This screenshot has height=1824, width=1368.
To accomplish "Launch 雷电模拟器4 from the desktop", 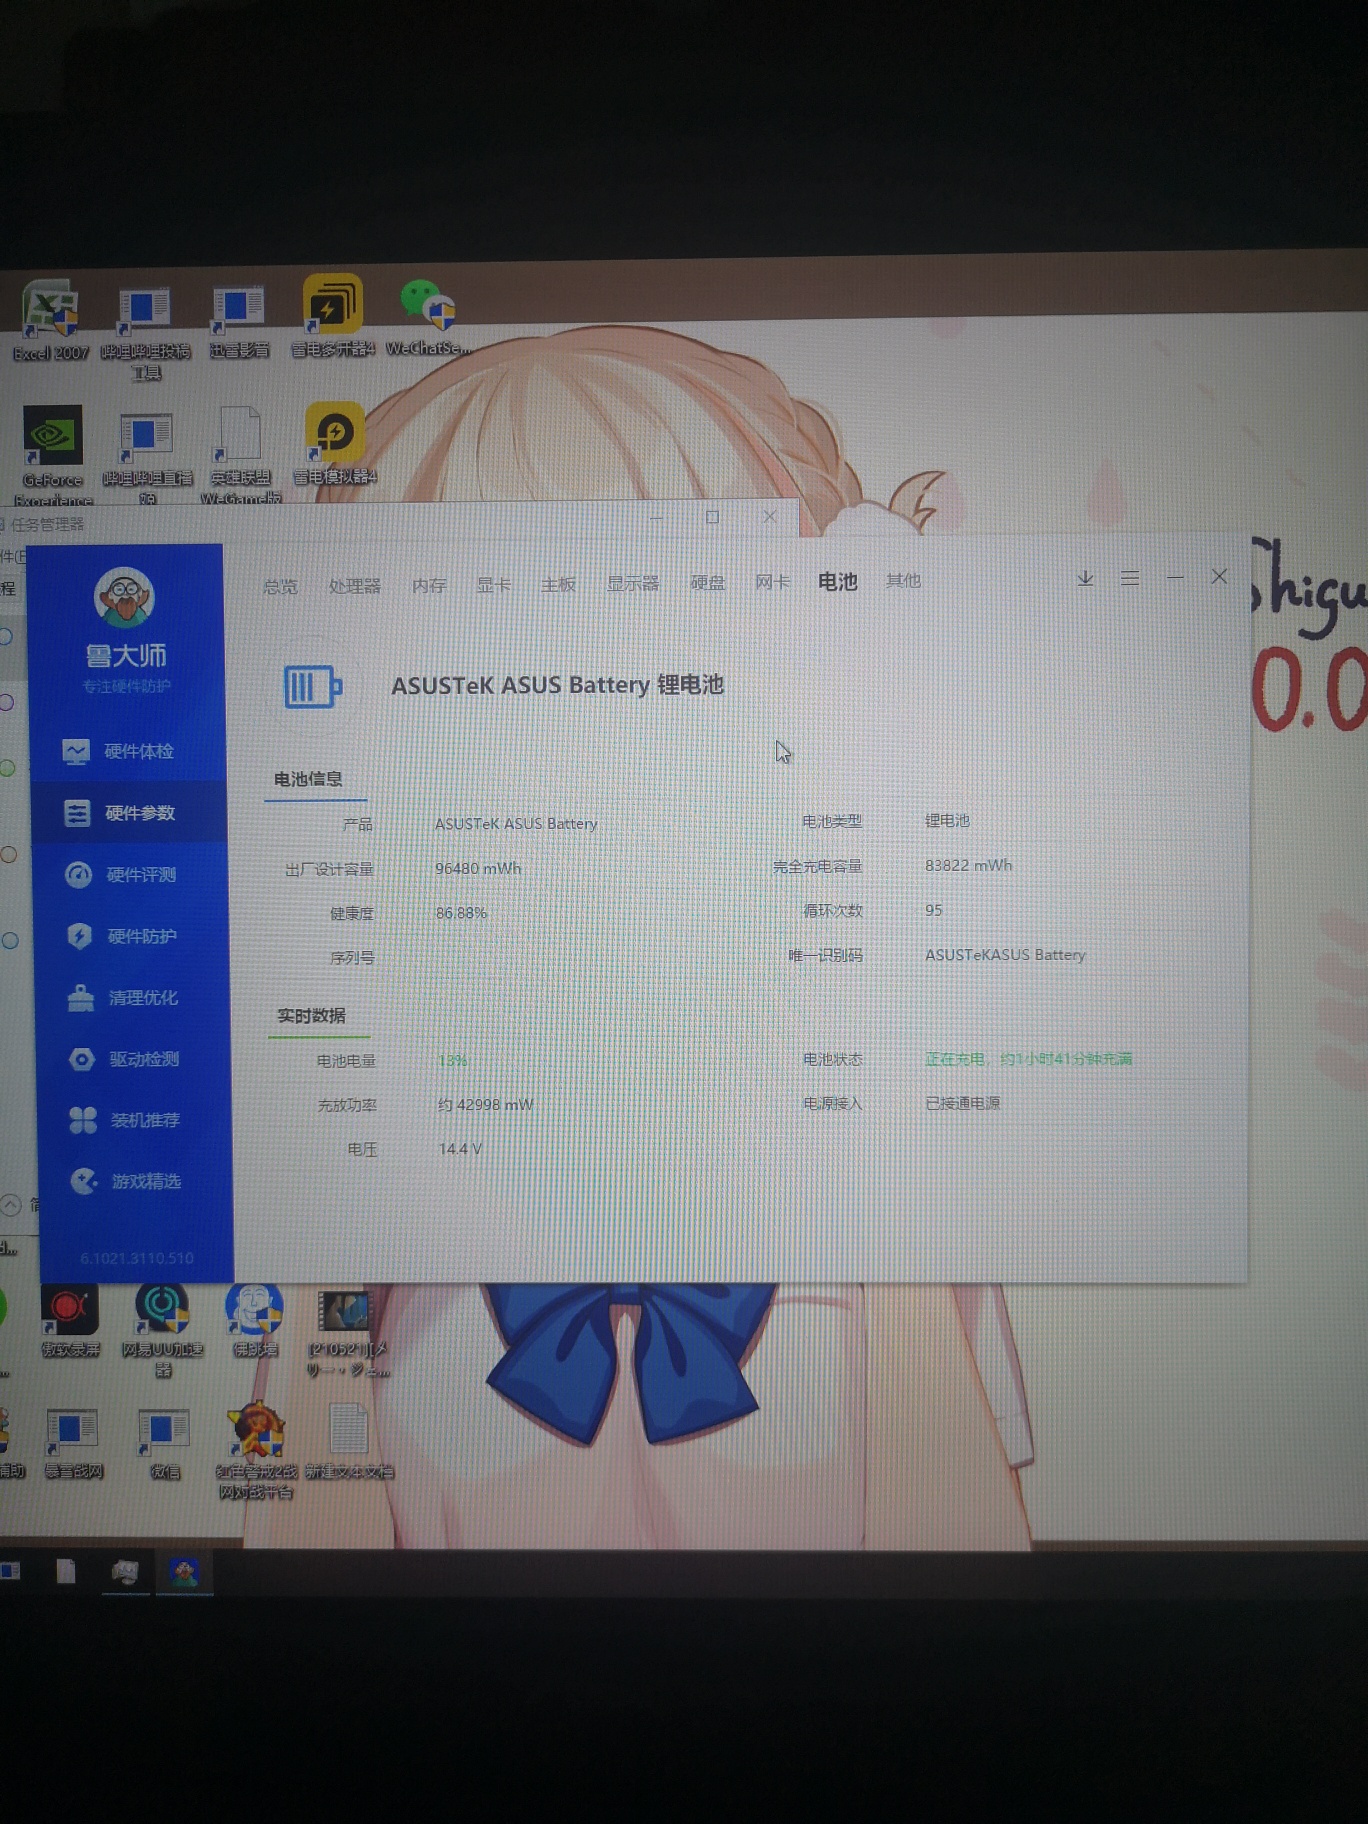I will pos(335,444).
